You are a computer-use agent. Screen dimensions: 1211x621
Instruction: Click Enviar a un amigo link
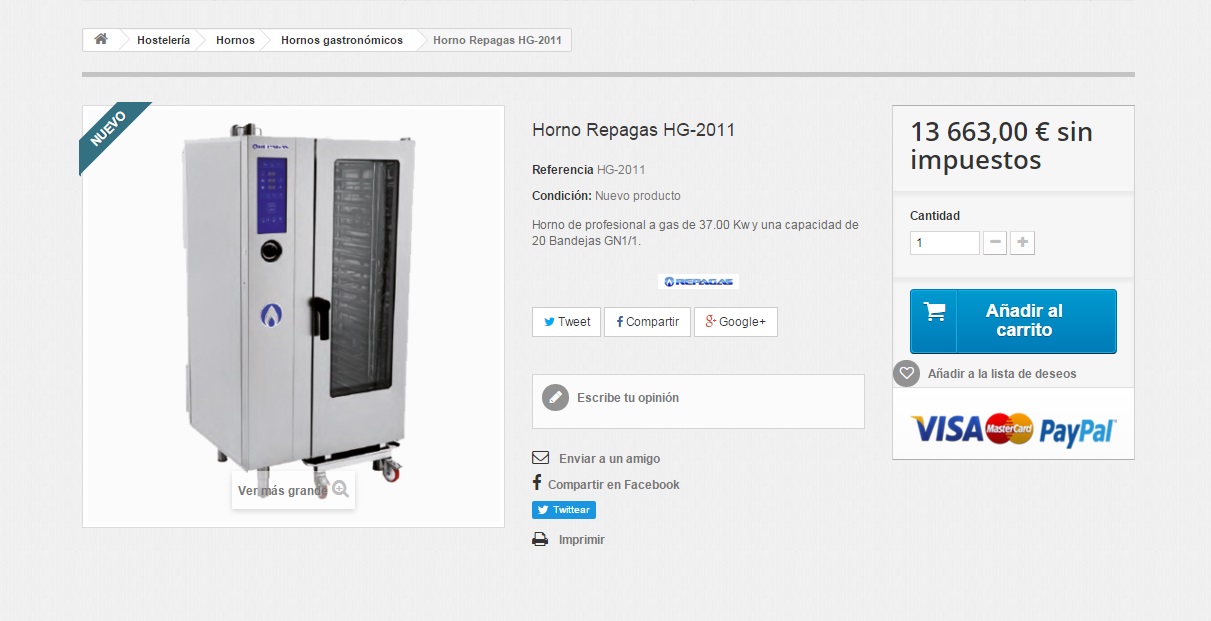[609, 459]
